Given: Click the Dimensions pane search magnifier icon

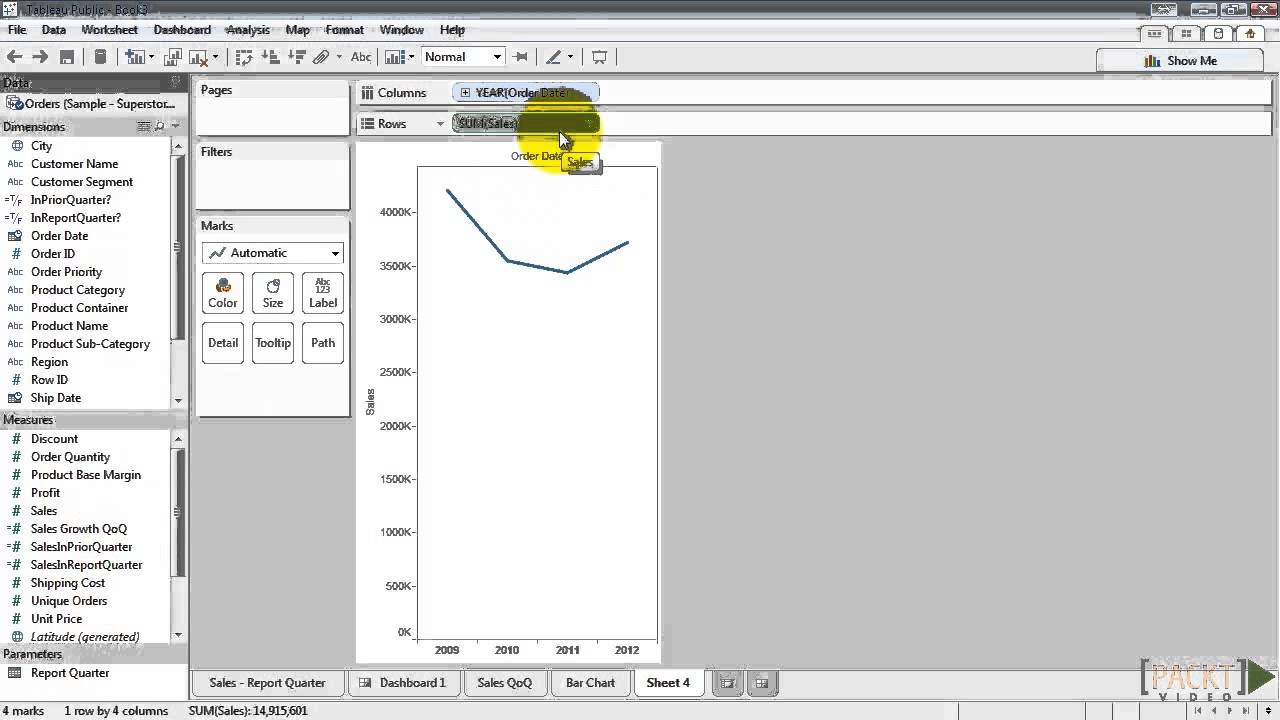Looking at the screenshot, I should (159, 127).
